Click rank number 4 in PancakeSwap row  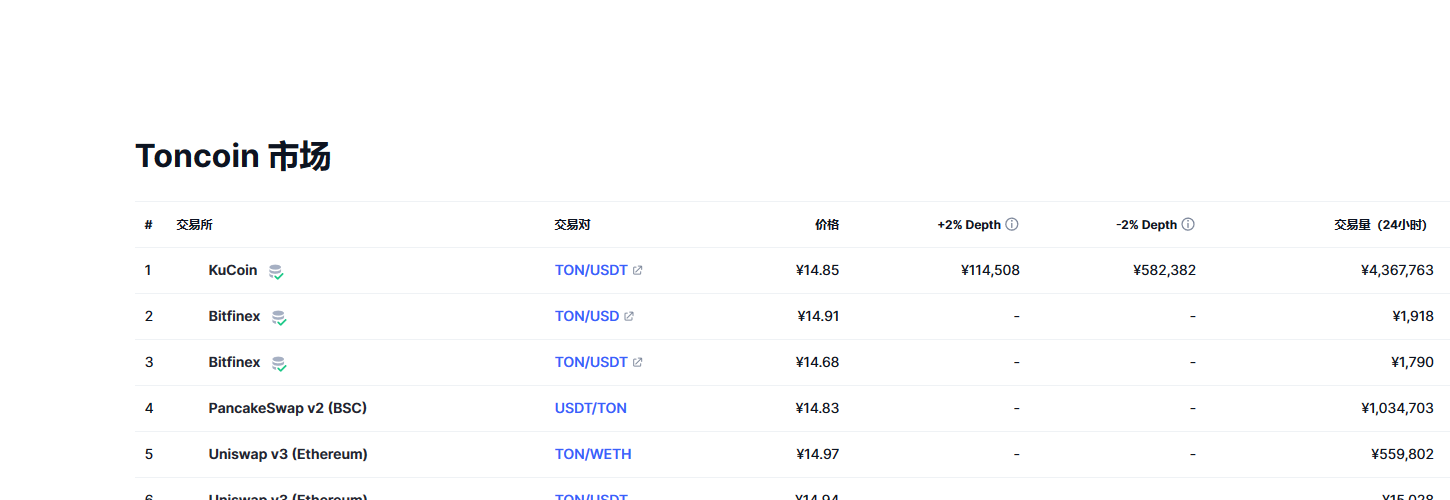click(149, 408)
